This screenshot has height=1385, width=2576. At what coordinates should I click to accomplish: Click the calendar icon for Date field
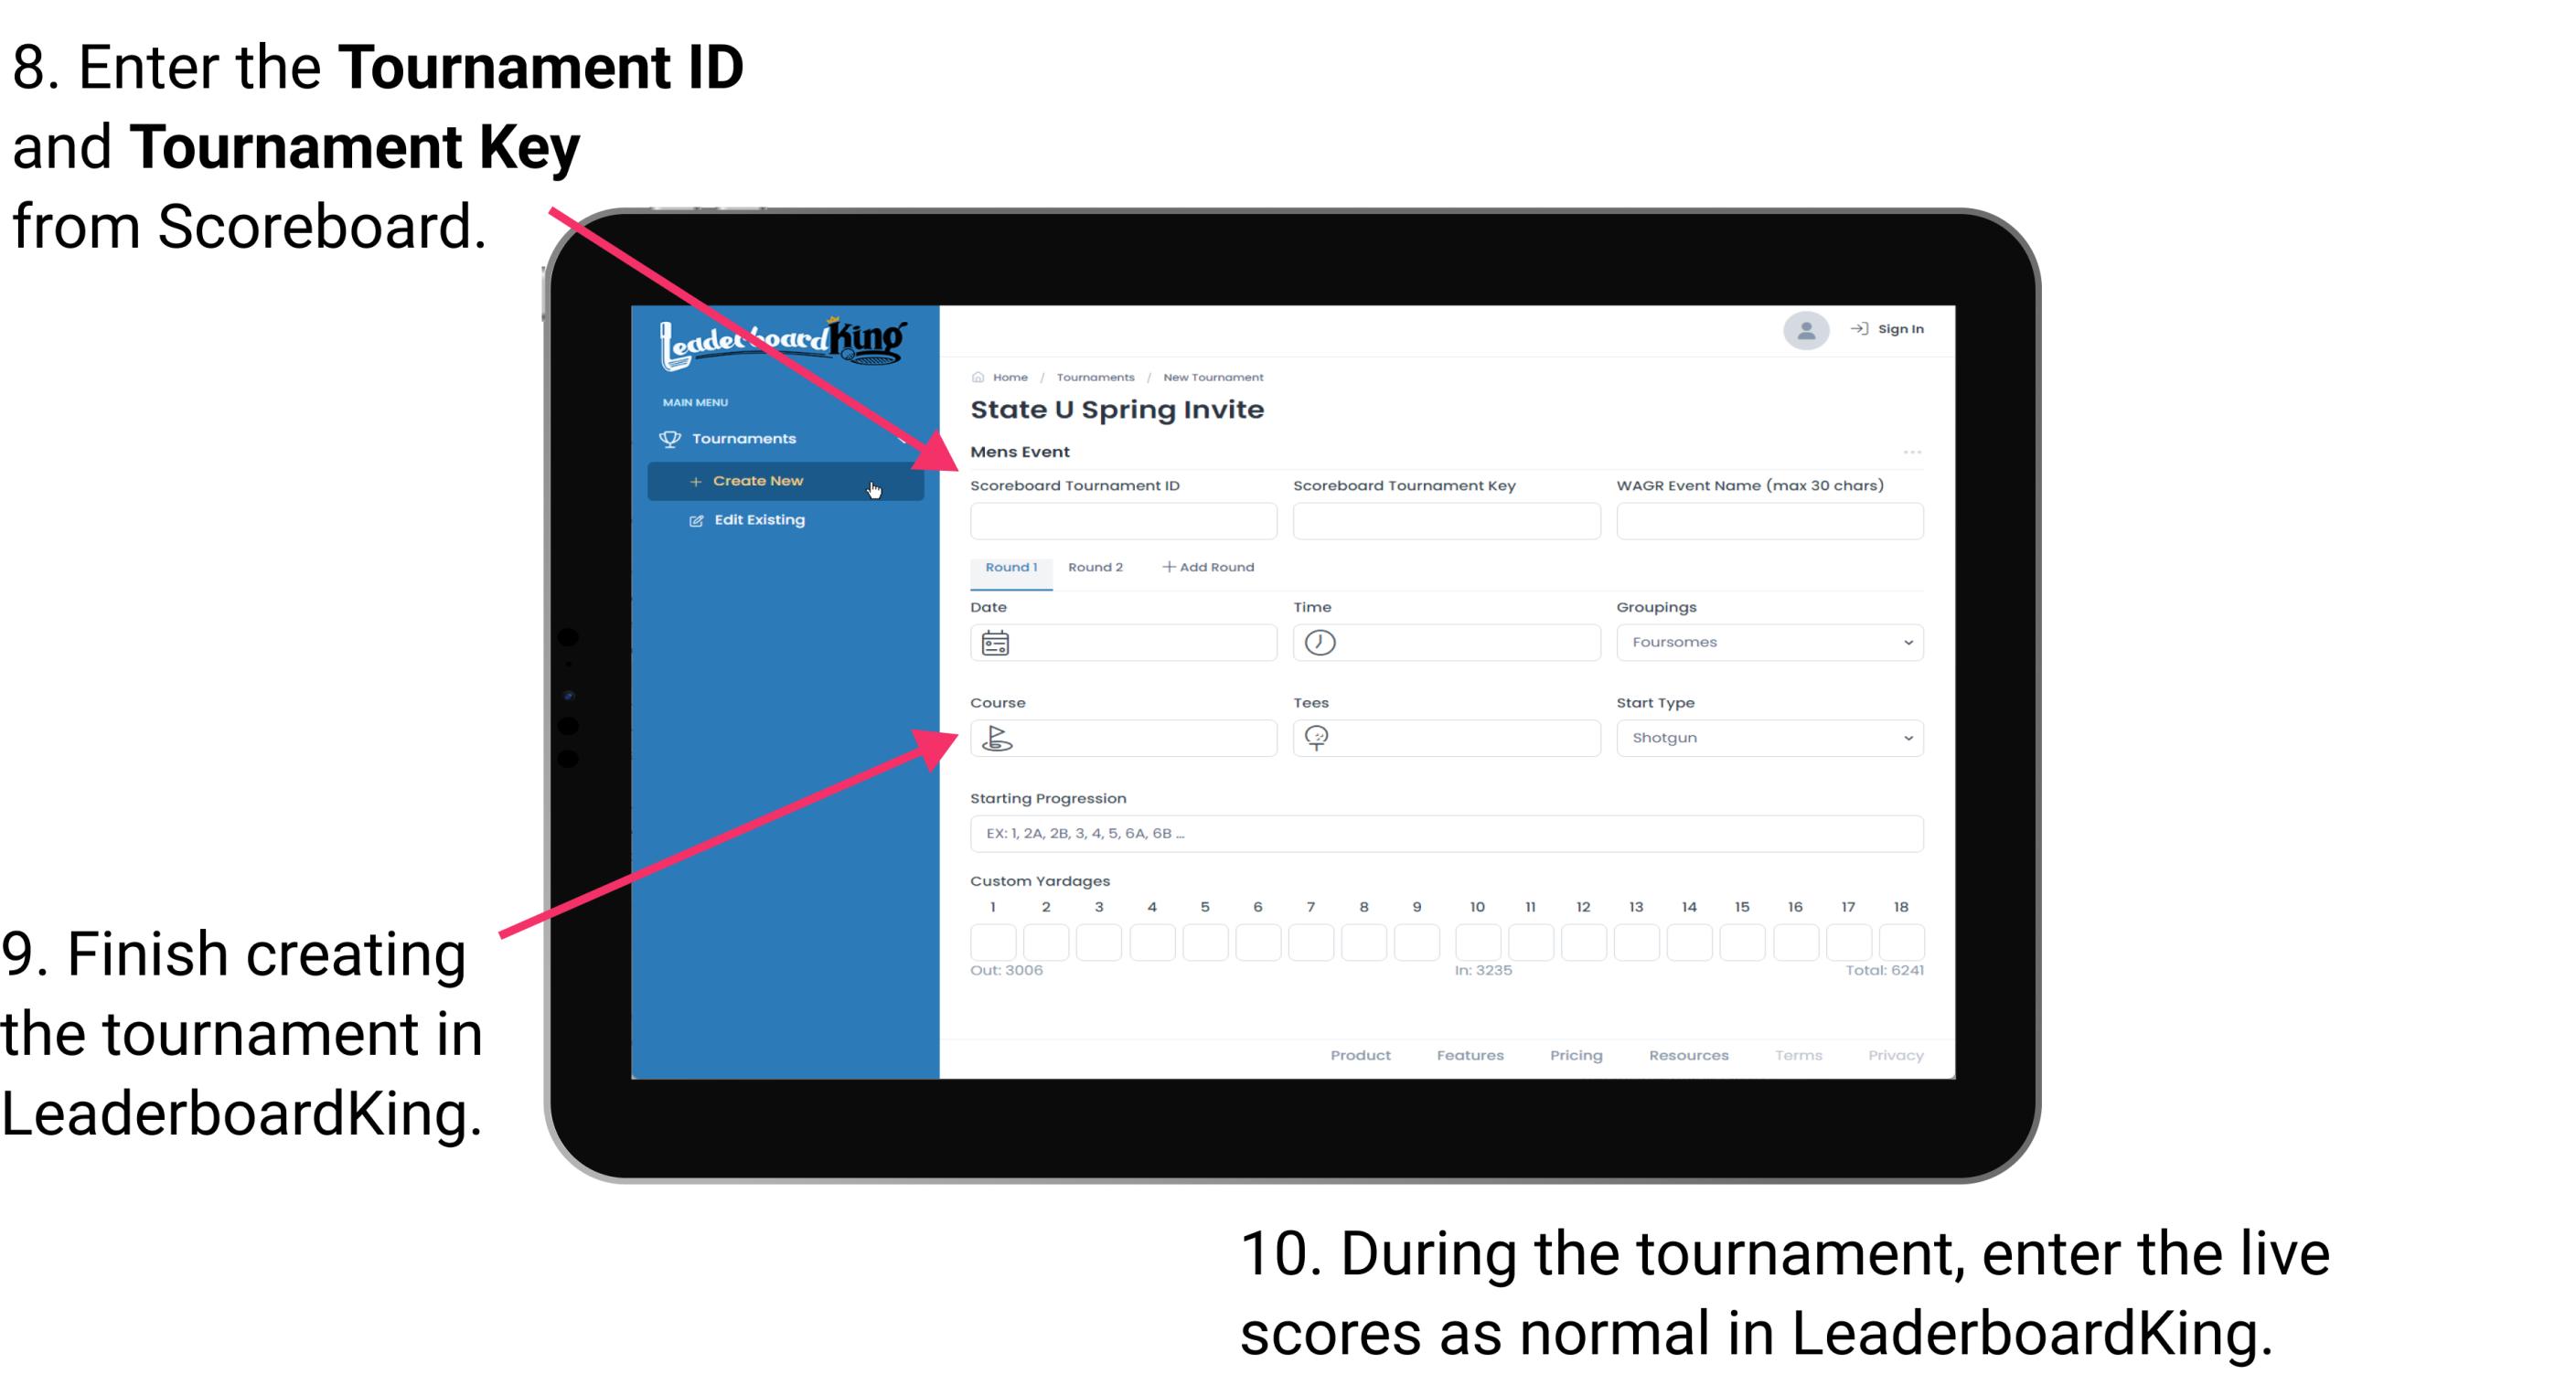pyautogui.click(x=996, y=642)
